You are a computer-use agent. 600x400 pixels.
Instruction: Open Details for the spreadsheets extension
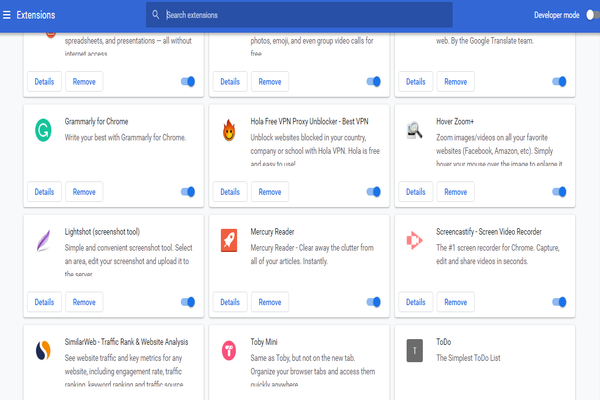pos(44,82)
